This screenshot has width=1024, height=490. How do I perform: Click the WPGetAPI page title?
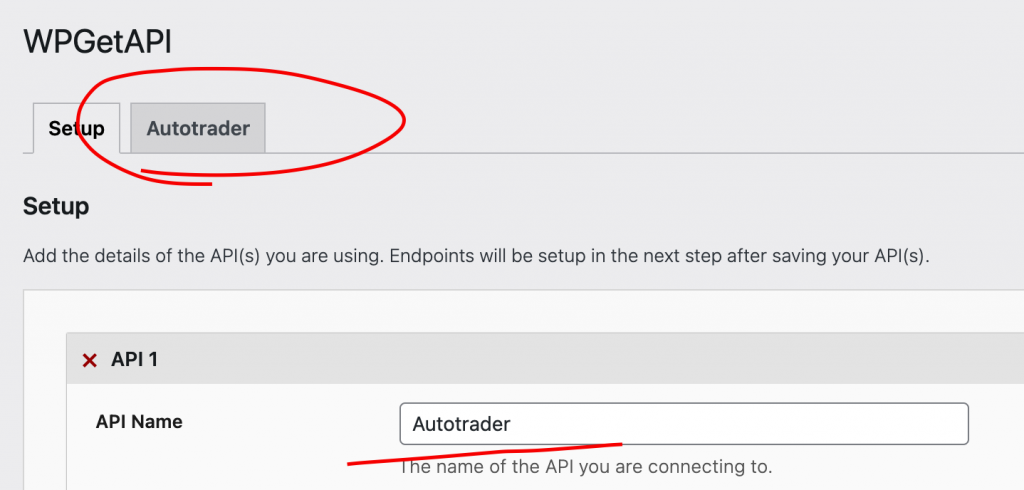coord(97,41)
